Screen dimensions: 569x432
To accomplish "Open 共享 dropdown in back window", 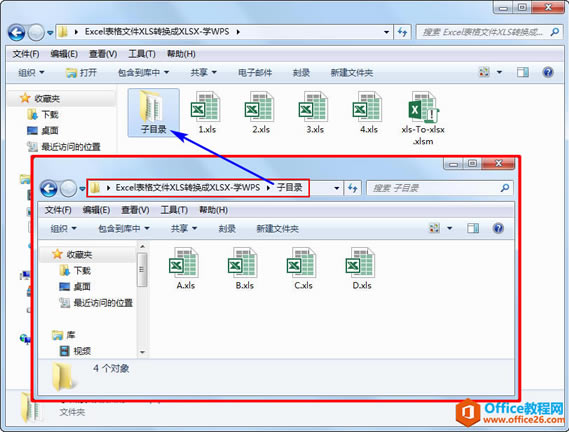I will [x=204, y=73].
